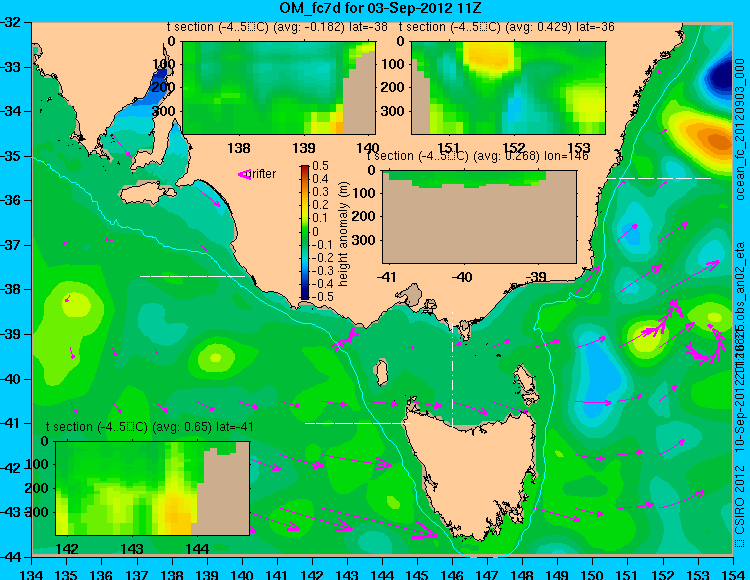Click the 0.1 tick on colorbar
This screenshot has height=580, width=750.
point(320,218)
